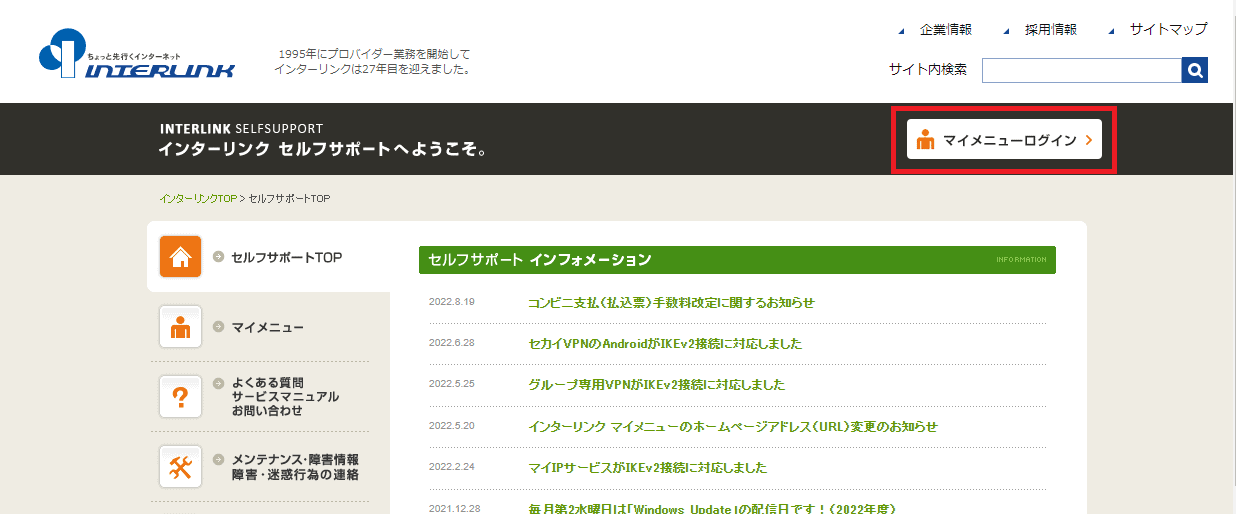Click インターリンクTOP breadcrumb link
Image resolution: width=1236 pixels, height=514 pixels.
(x=198, y=199)
